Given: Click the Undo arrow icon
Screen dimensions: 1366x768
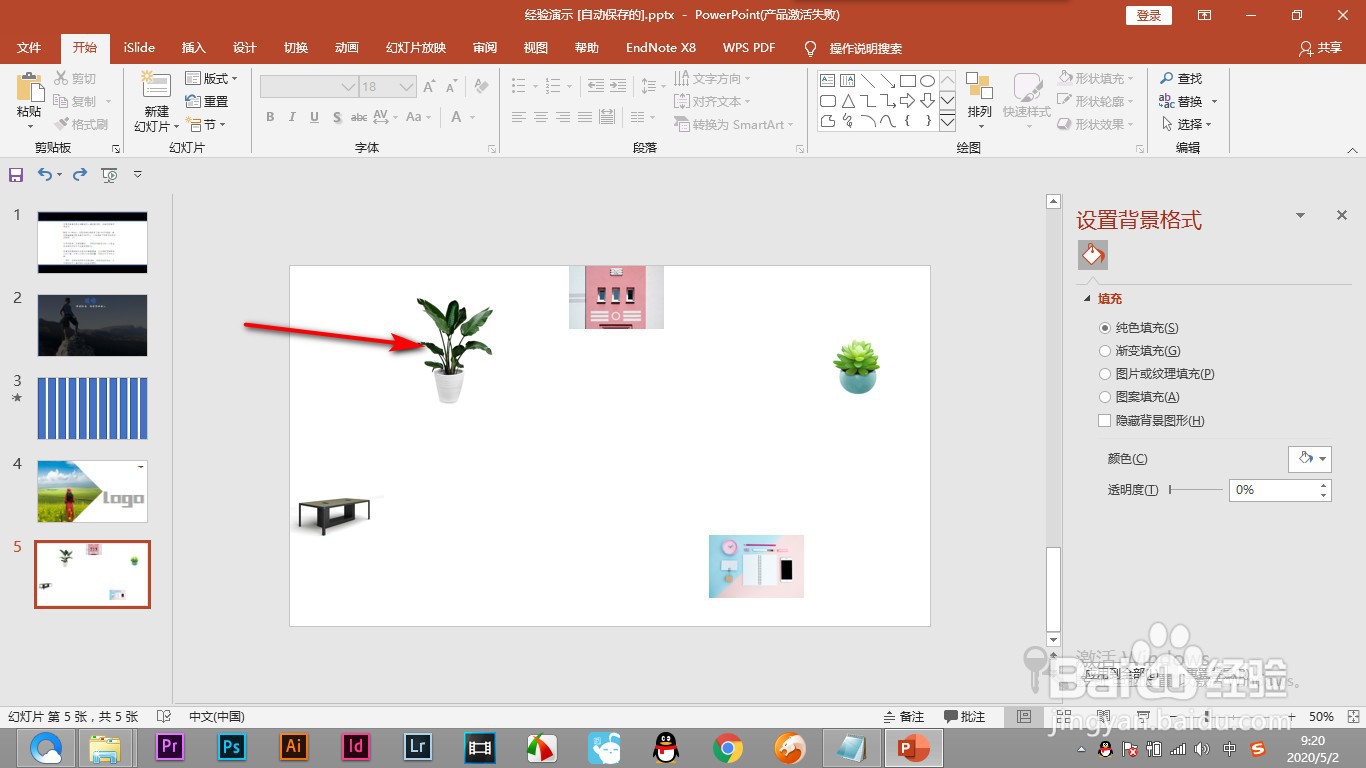Looking at the screenshot, I should [45, 174].
